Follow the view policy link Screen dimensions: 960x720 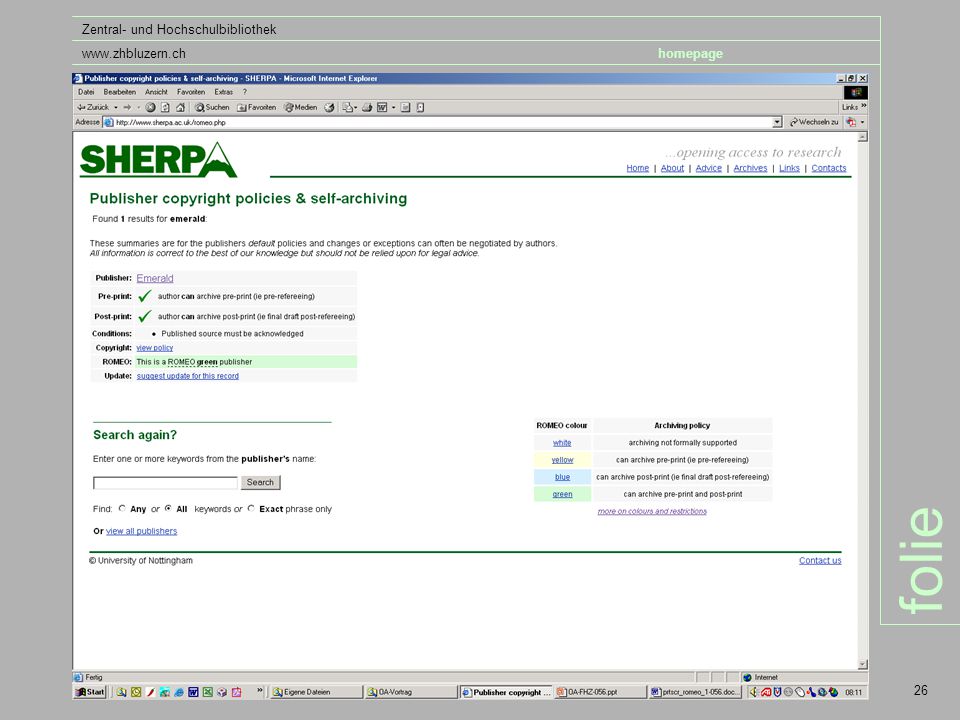click(x=154, y=348)
